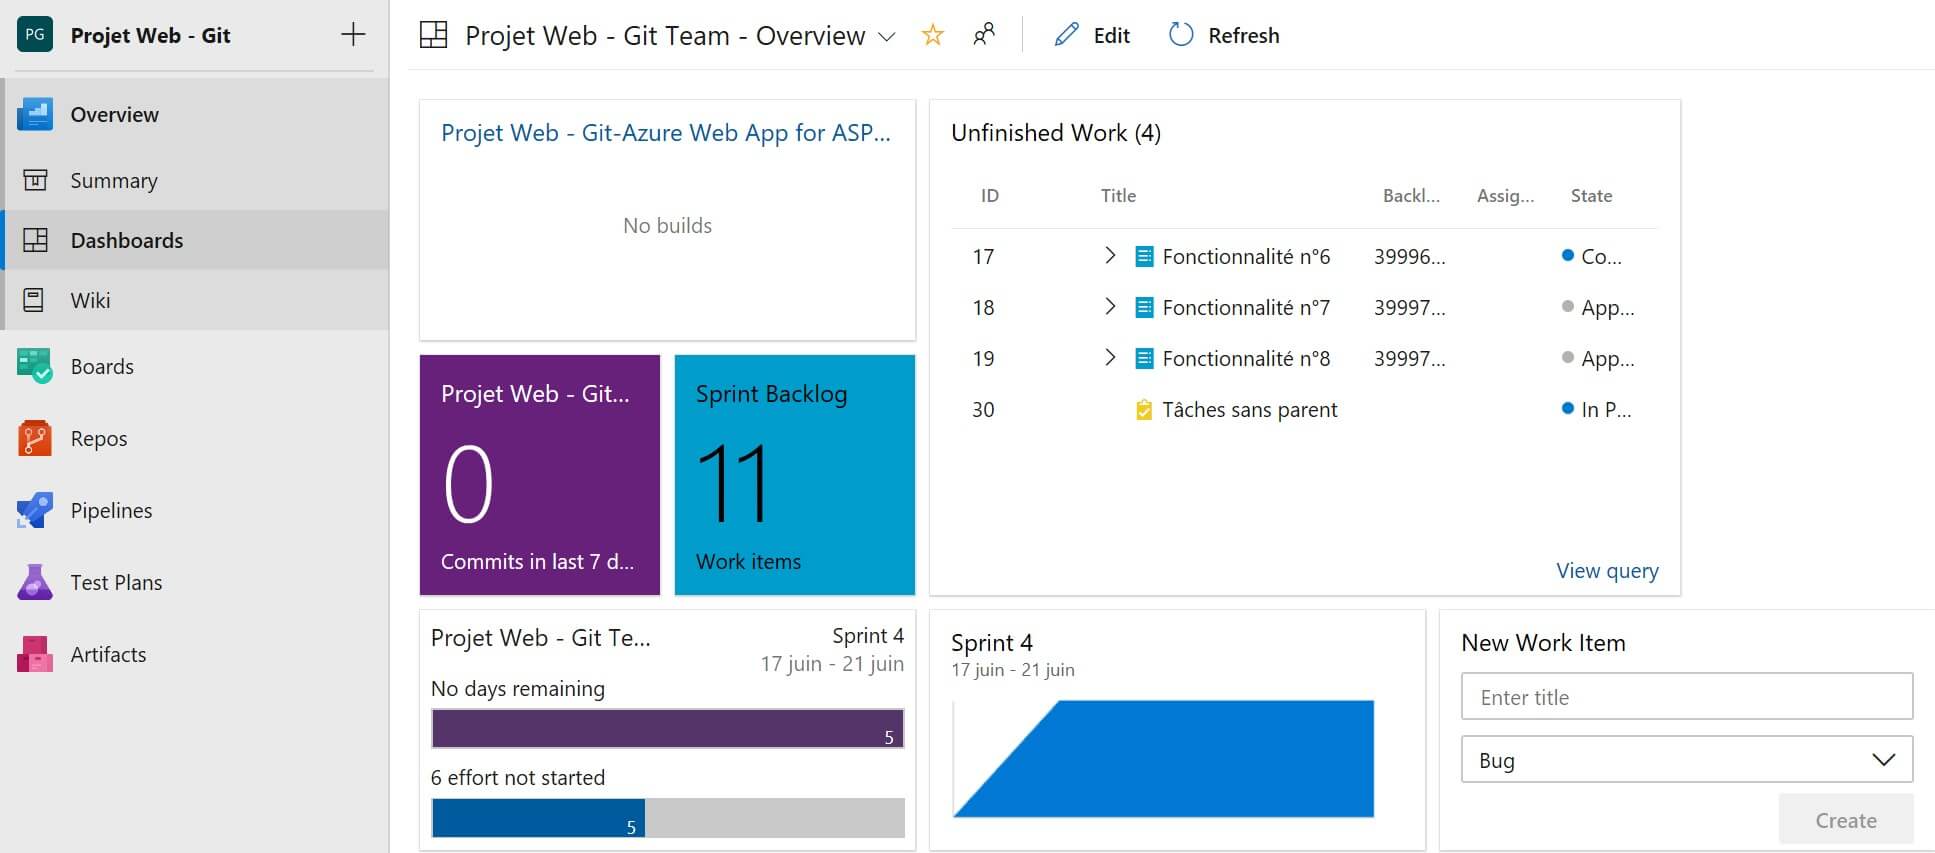Toggle the favorite star for this dashboard
This screenshot has height=853, width=1935.
(932, 36)
